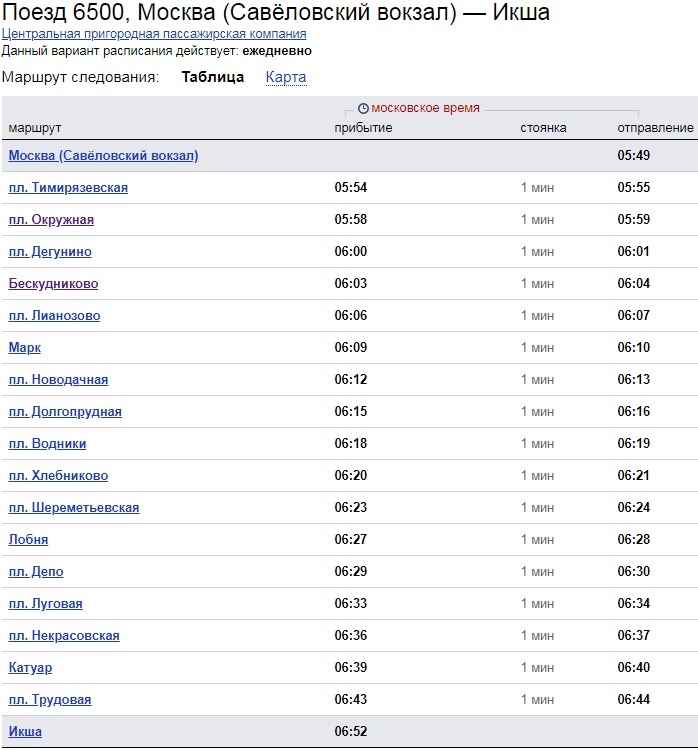698x750 pixels.
Task: Open the Марк station link
Action: point(24,348)
